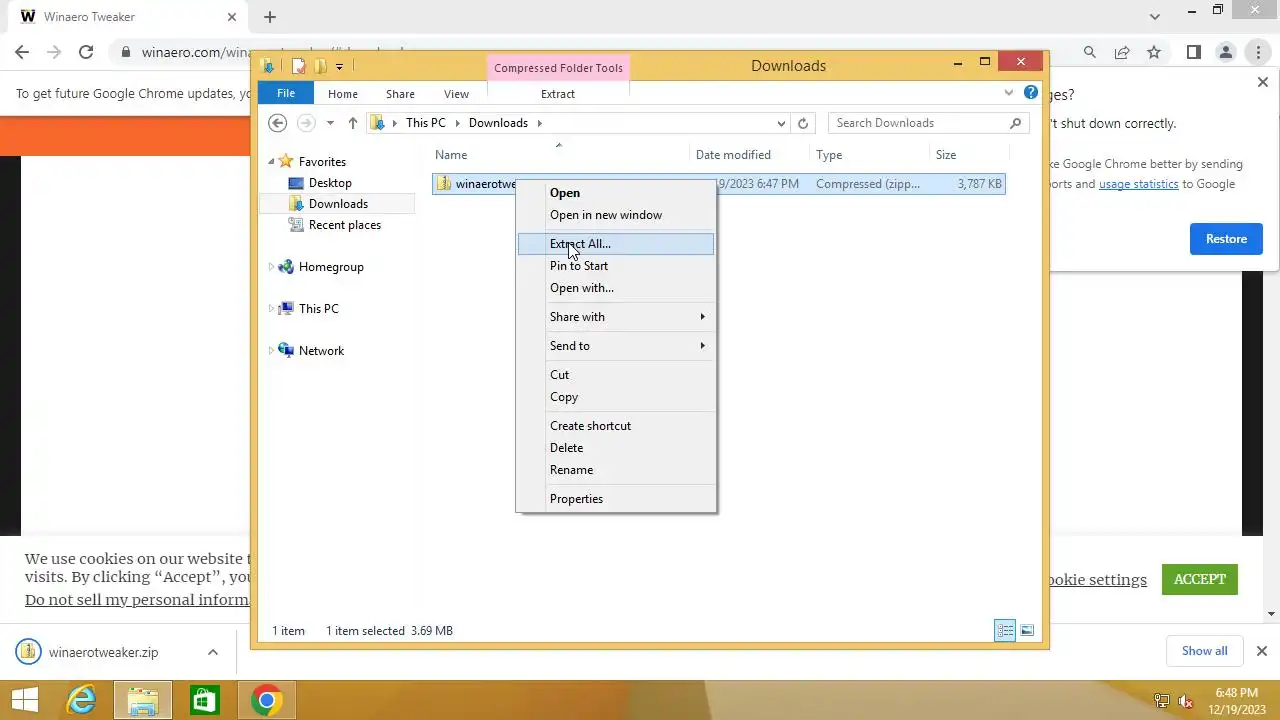Open the Chrome three-dot menu
The height and width of the screenshot is (720, 1280).
pos(1257,52)
